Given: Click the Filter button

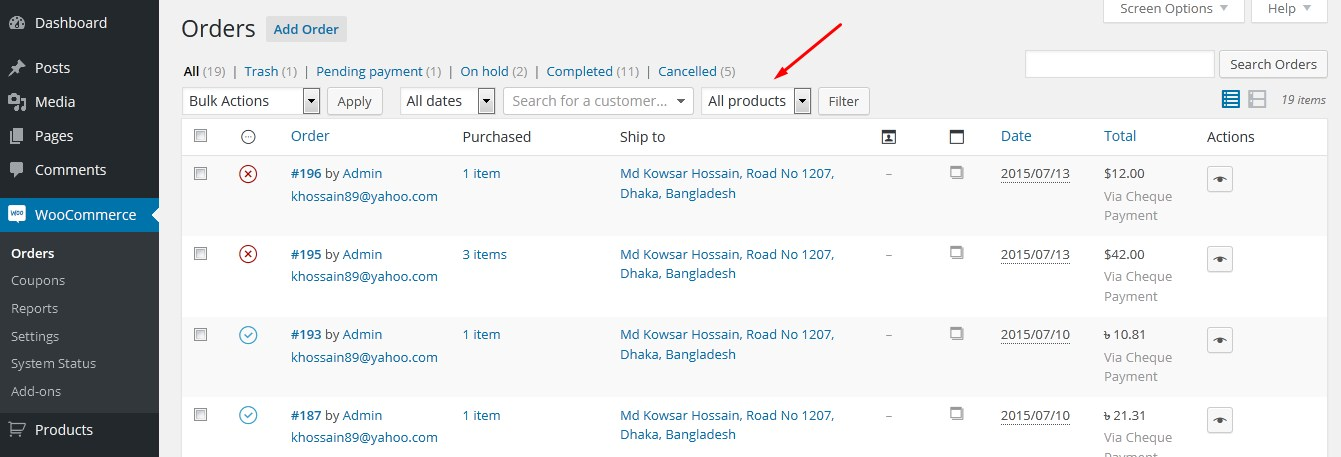Looking at the screenshot, I should point(844,101).
